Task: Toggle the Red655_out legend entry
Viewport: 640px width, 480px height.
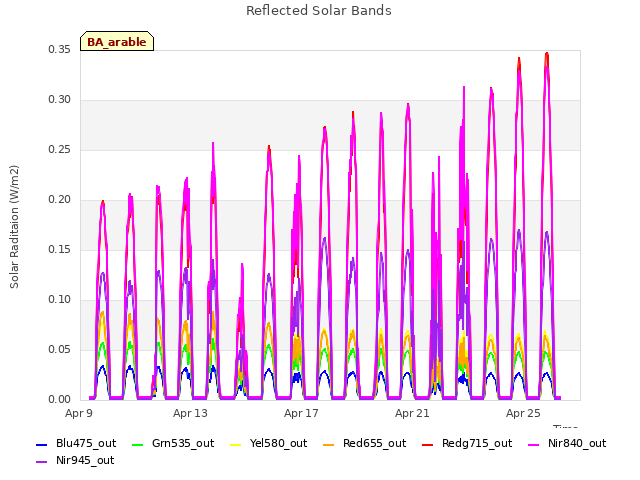Action: [x=364, y=443]
